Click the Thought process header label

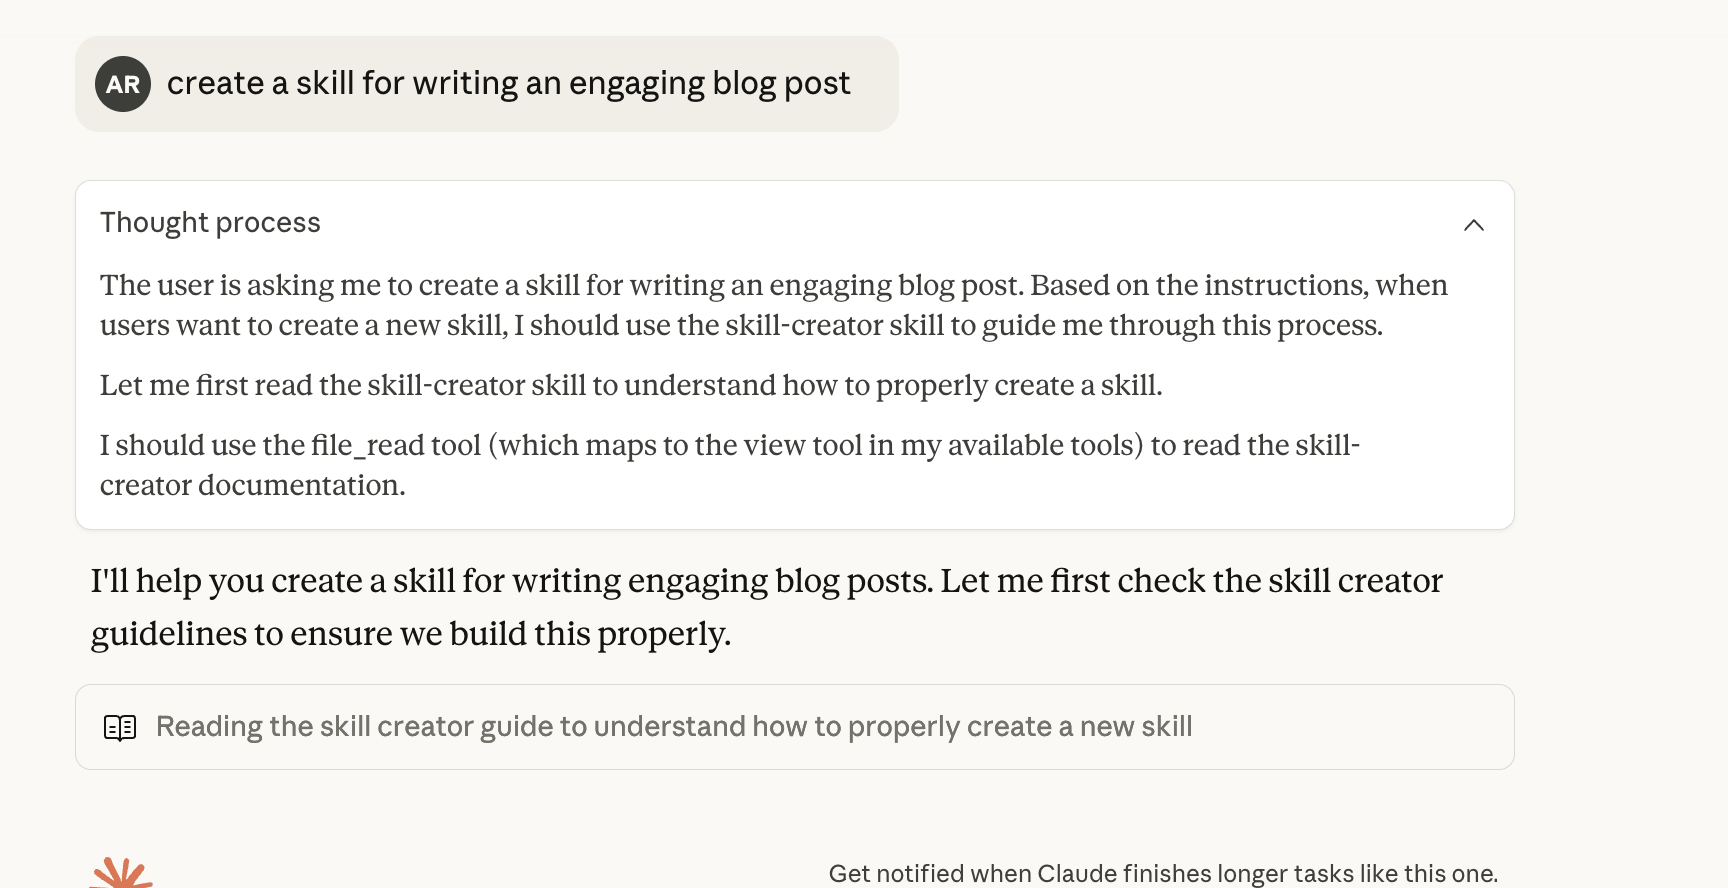coord(210,222)
